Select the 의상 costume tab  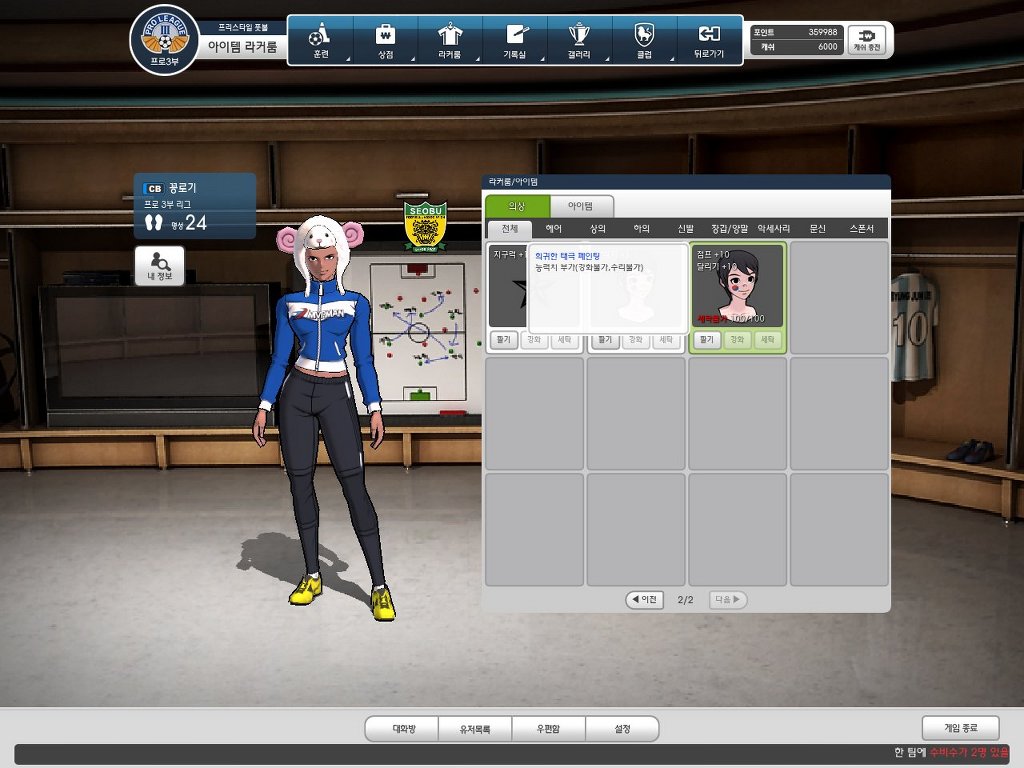[x=516, y=206]
